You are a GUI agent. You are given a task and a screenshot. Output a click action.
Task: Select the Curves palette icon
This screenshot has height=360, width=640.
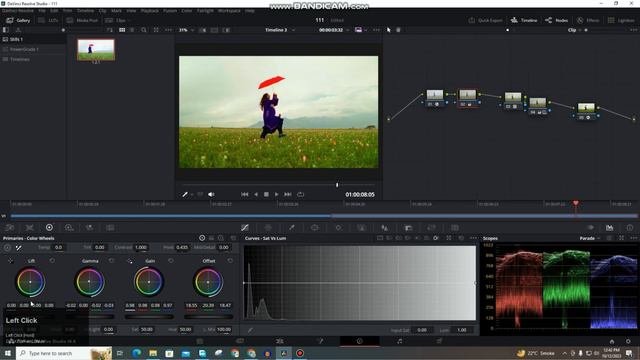[x=245, y=228]
